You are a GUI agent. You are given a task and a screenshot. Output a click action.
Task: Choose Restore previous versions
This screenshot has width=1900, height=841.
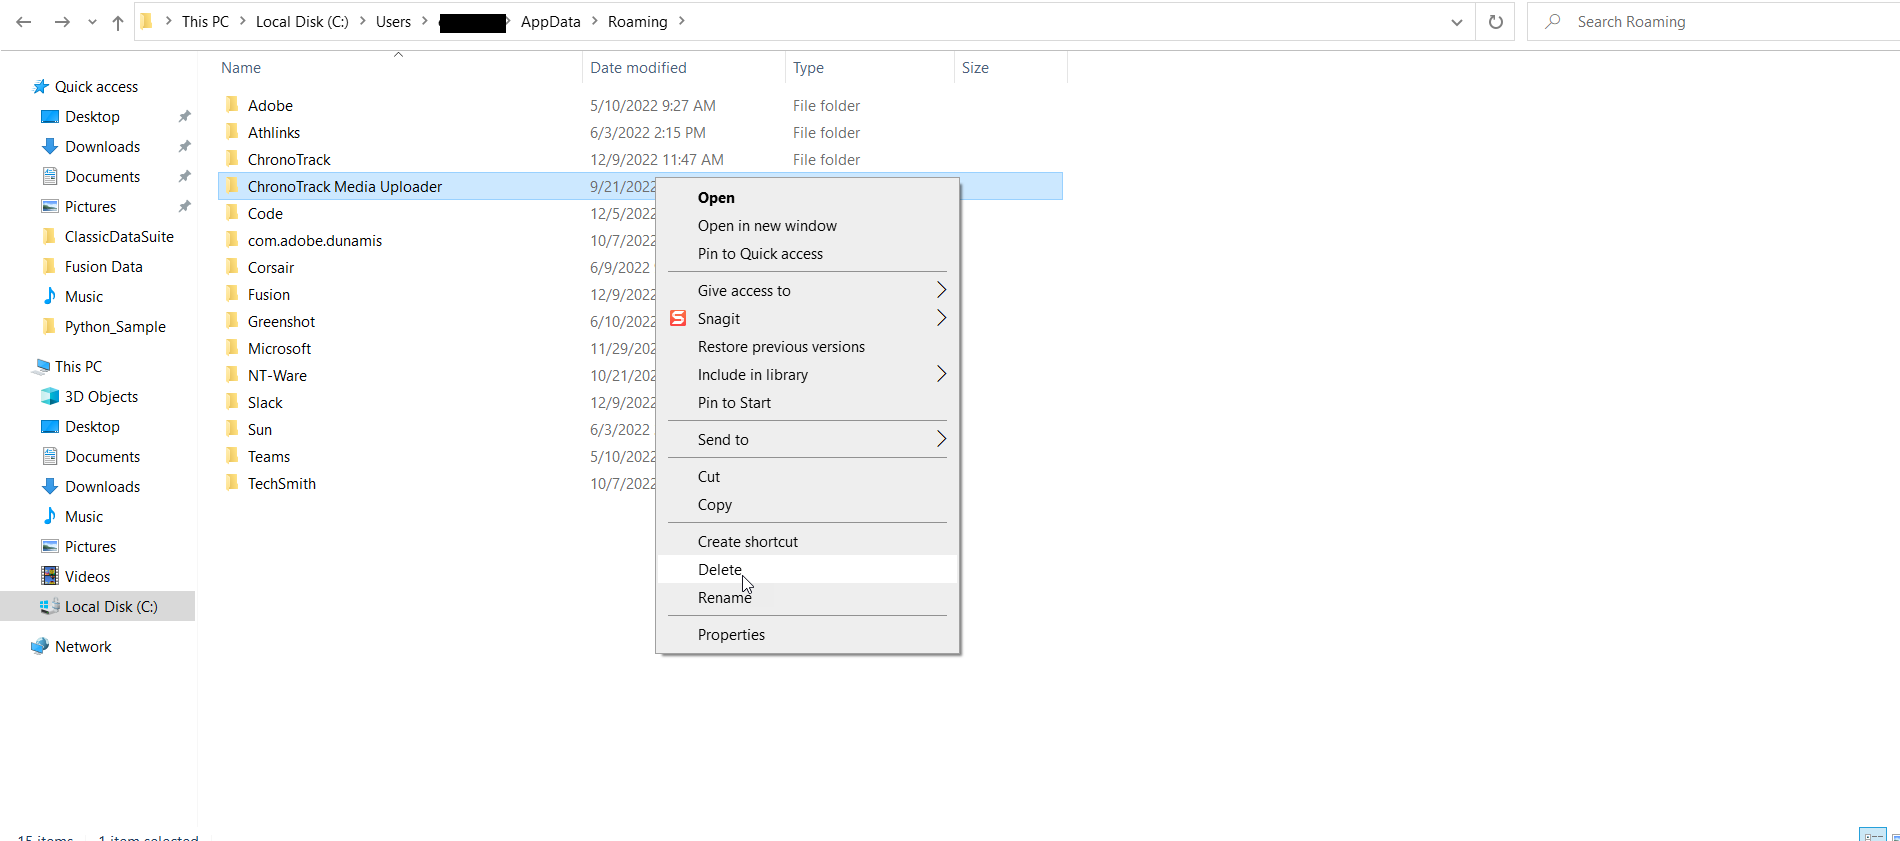click(807, 347)
